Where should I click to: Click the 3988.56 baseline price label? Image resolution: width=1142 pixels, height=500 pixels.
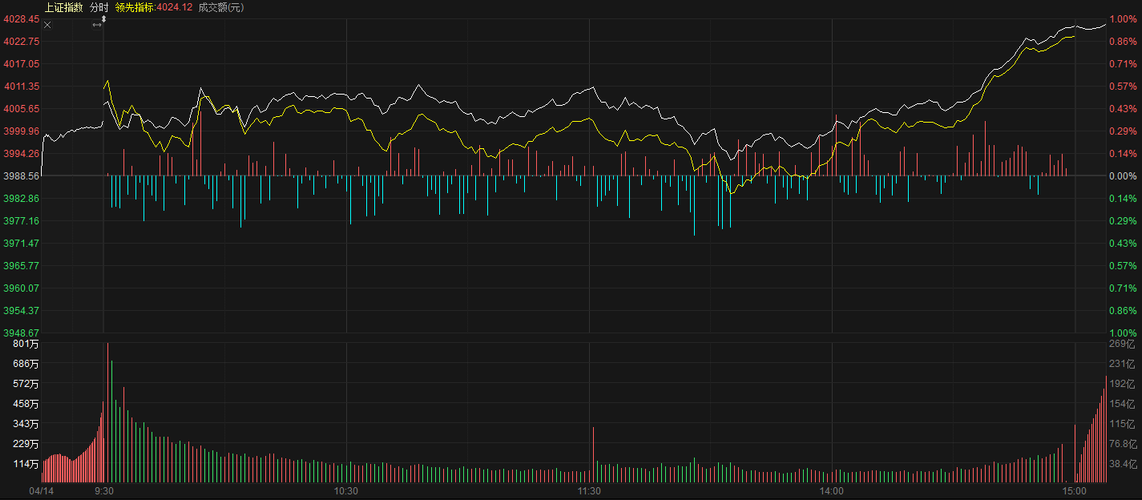click(21, 175)
